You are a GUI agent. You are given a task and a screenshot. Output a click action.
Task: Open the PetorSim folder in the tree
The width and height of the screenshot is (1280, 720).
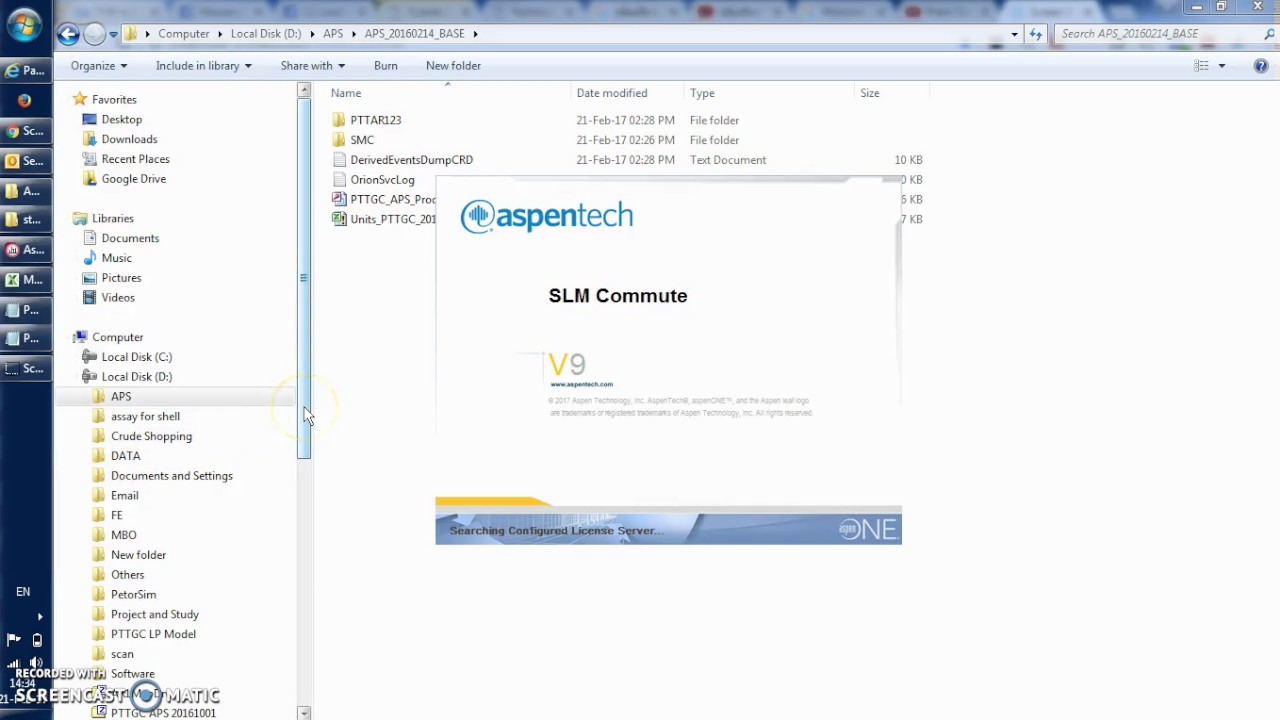click(x=133, y=595)
